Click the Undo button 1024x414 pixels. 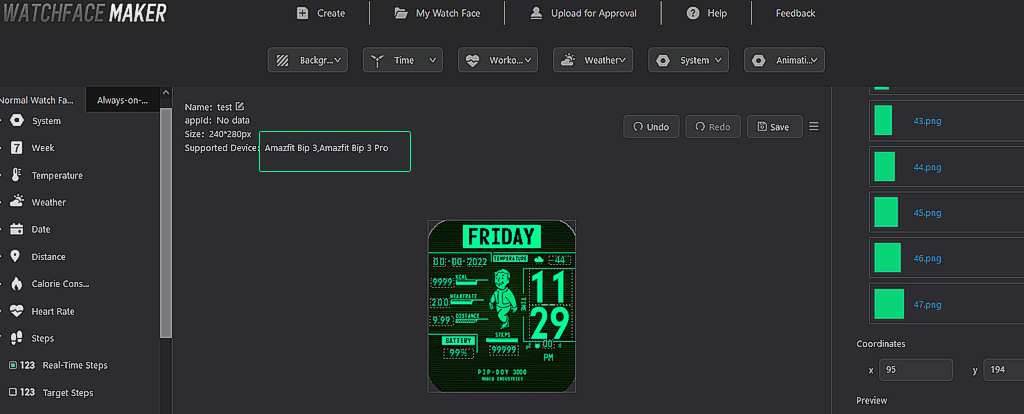pyautogui.click(x=651, y=127)
